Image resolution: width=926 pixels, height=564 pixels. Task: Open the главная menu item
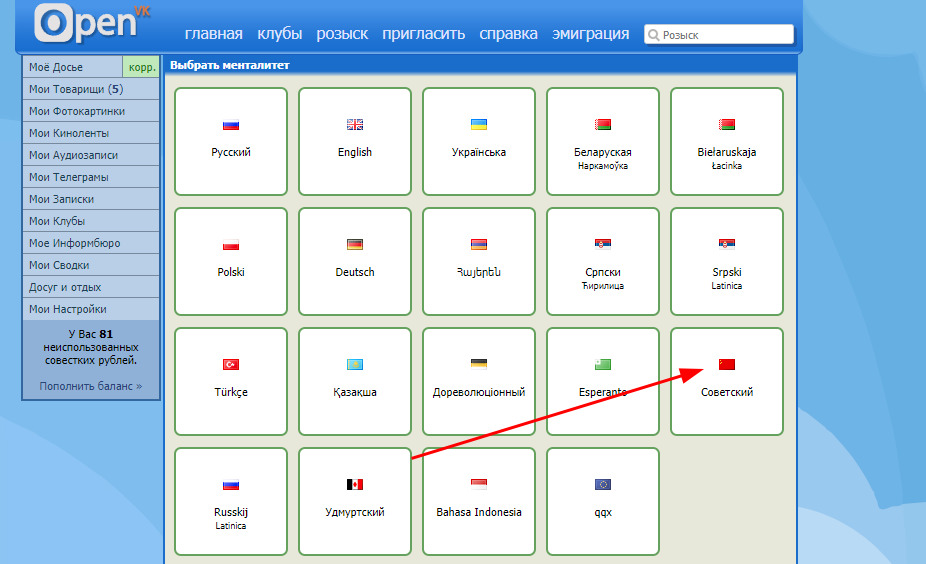213,34
